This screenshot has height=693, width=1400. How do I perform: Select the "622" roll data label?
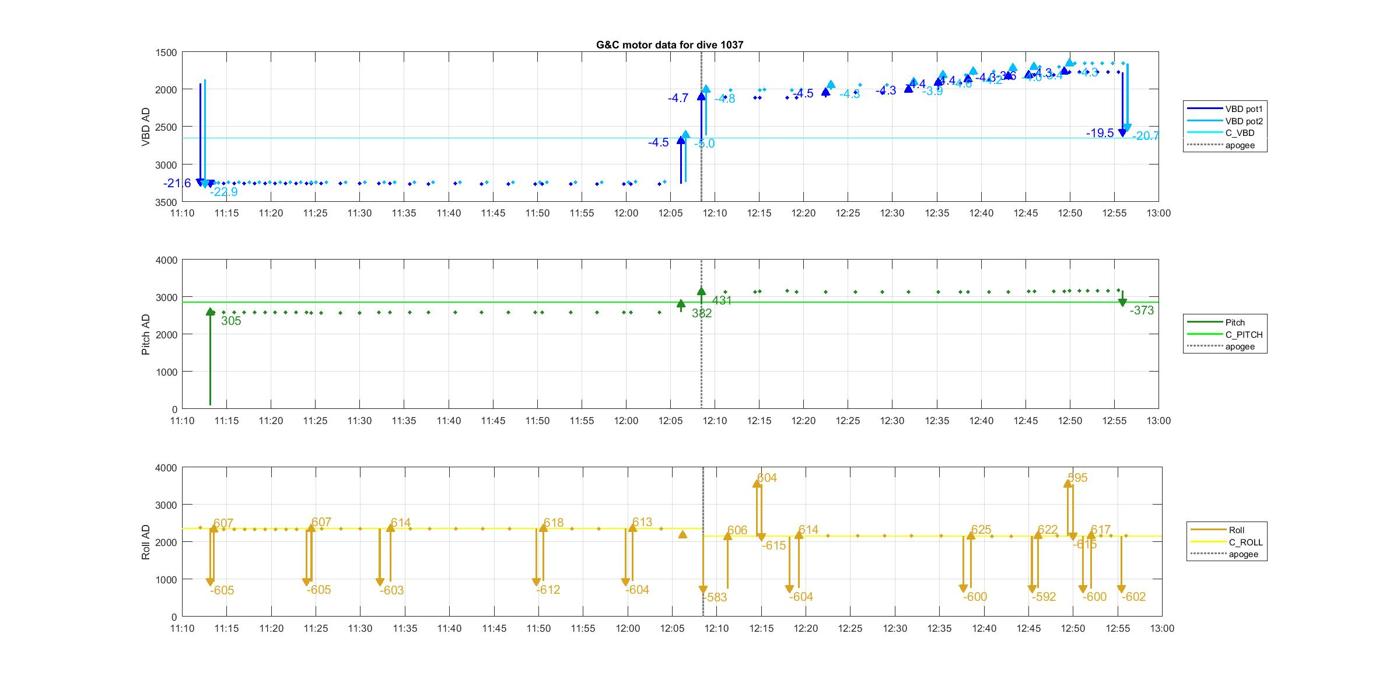click(1047, 530)
